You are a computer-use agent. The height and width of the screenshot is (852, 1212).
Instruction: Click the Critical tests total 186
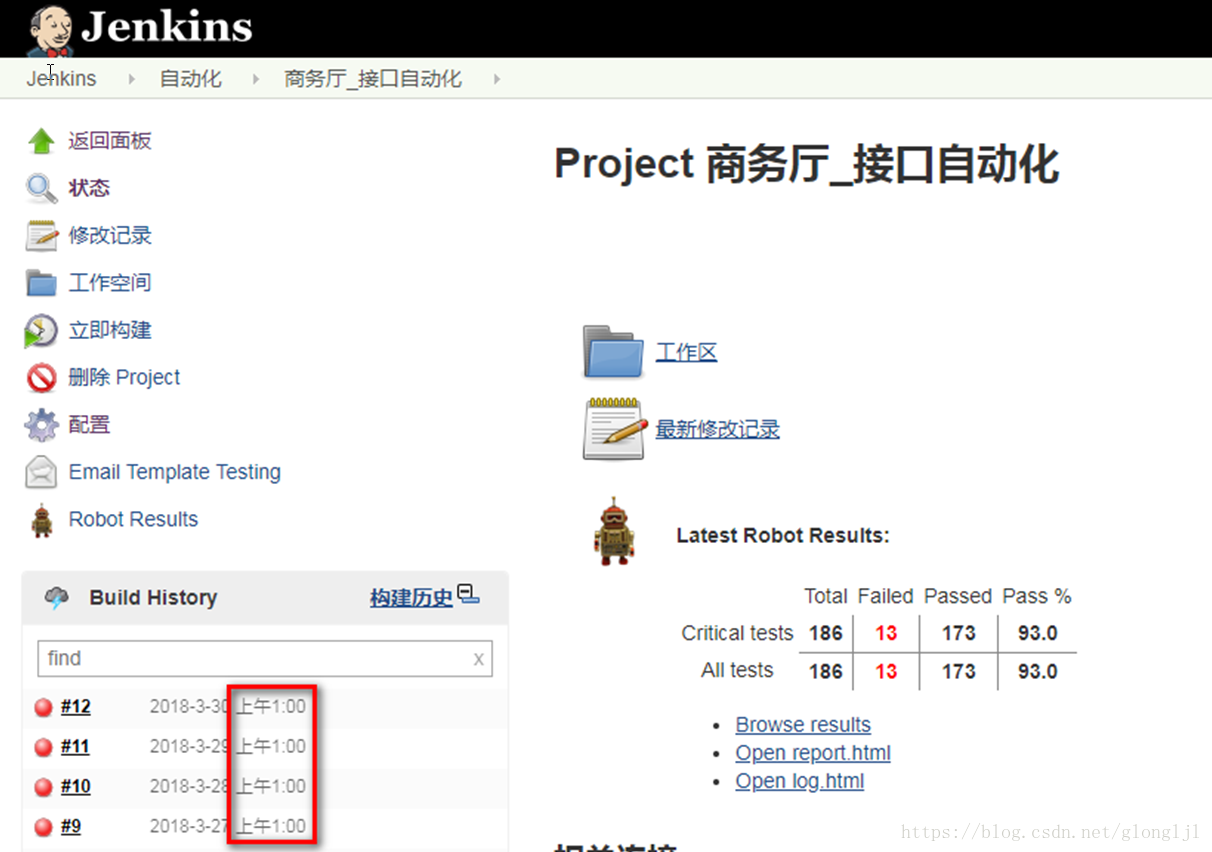(825, 634)
